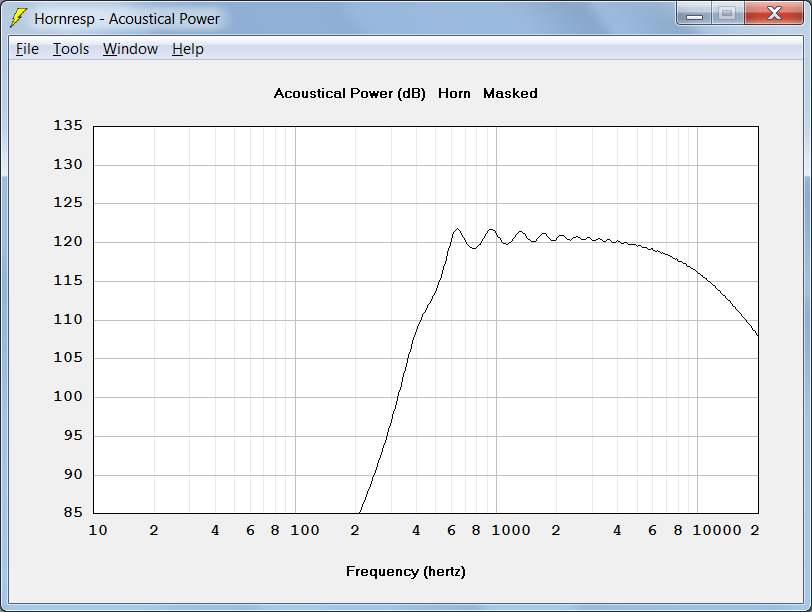Click the 'Frequency (hertz)' axis label
The image size is (812, 612).
click(x=405, y=572)
